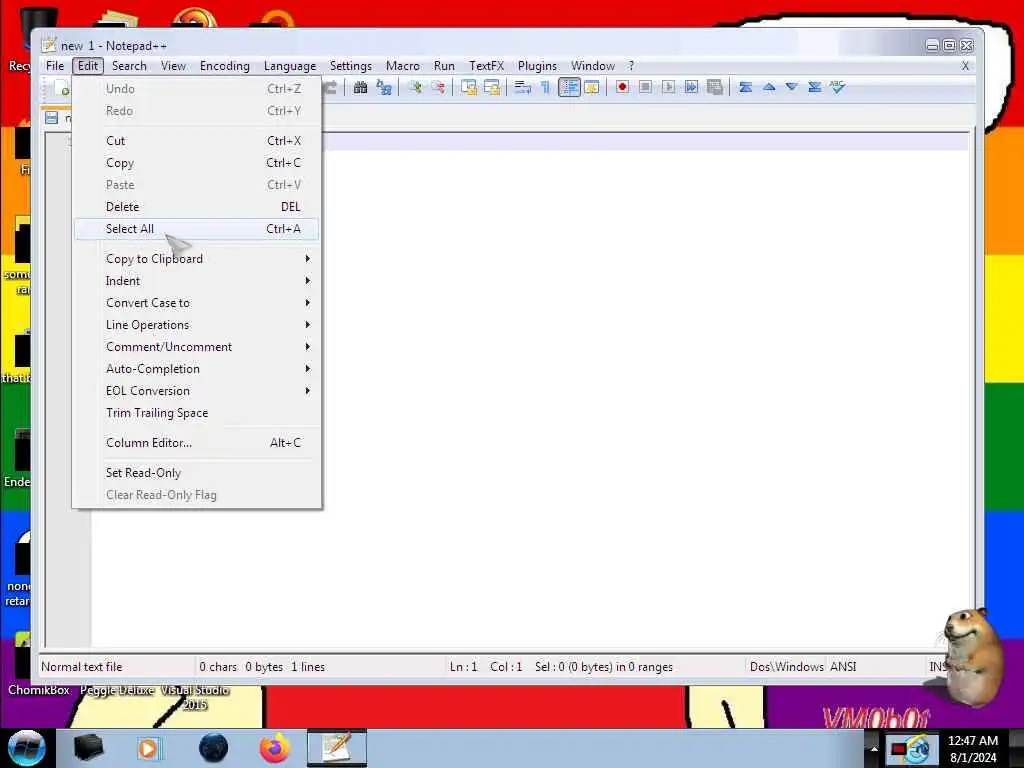Click 'ANSI' encoding in status bar

(843, 667)
